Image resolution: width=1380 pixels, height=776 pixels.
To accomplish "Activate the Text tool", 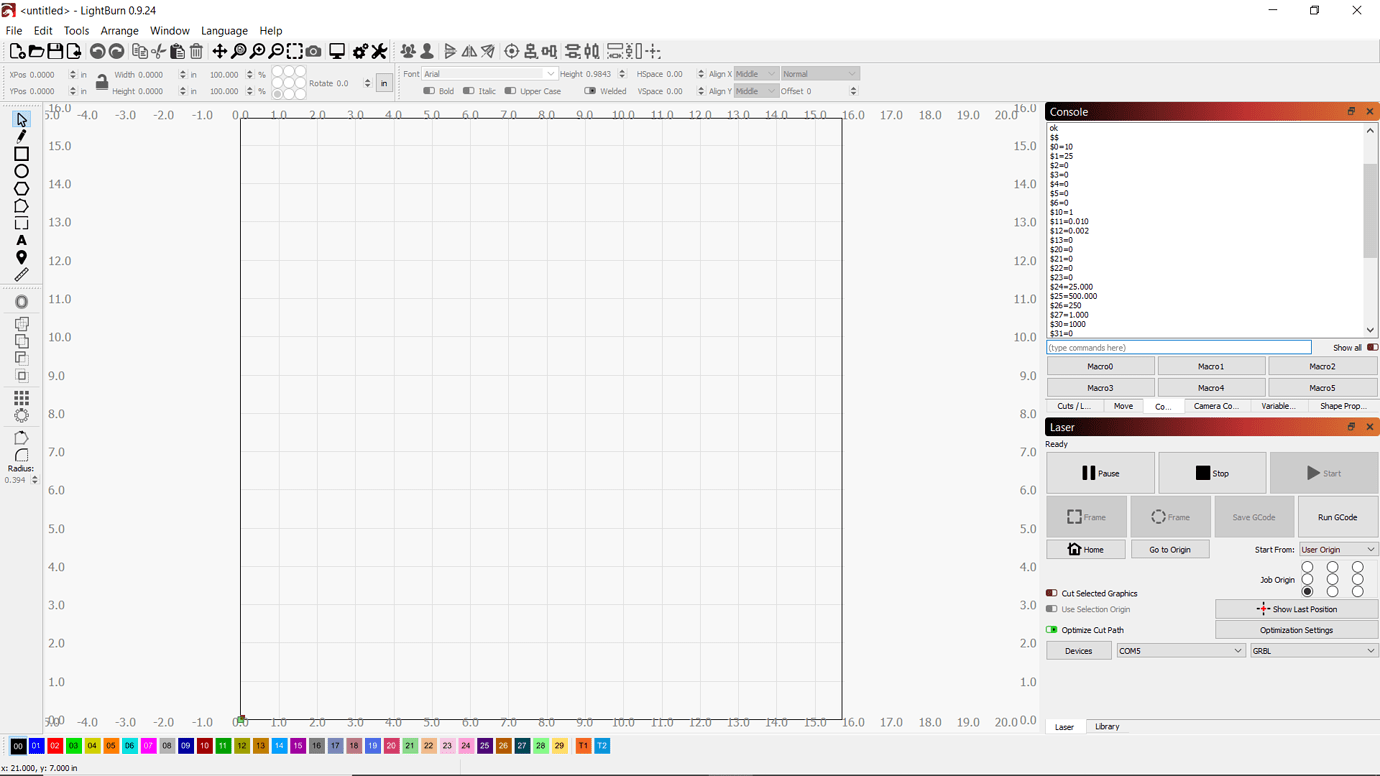I will [x=21, y=241].
